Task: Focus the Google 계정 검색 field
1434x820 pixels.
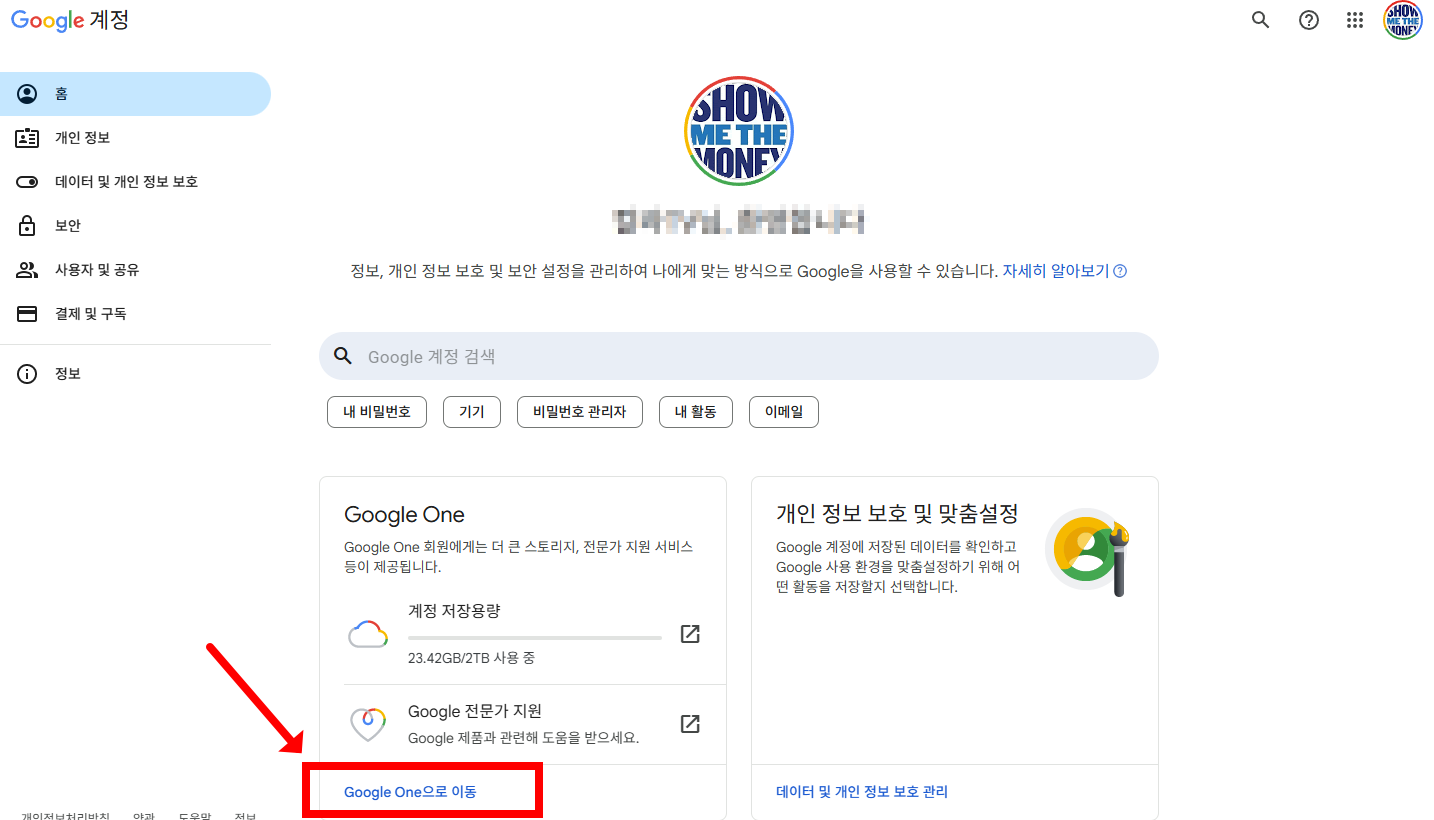Action: pyautogui.click(x=739, y=356)
